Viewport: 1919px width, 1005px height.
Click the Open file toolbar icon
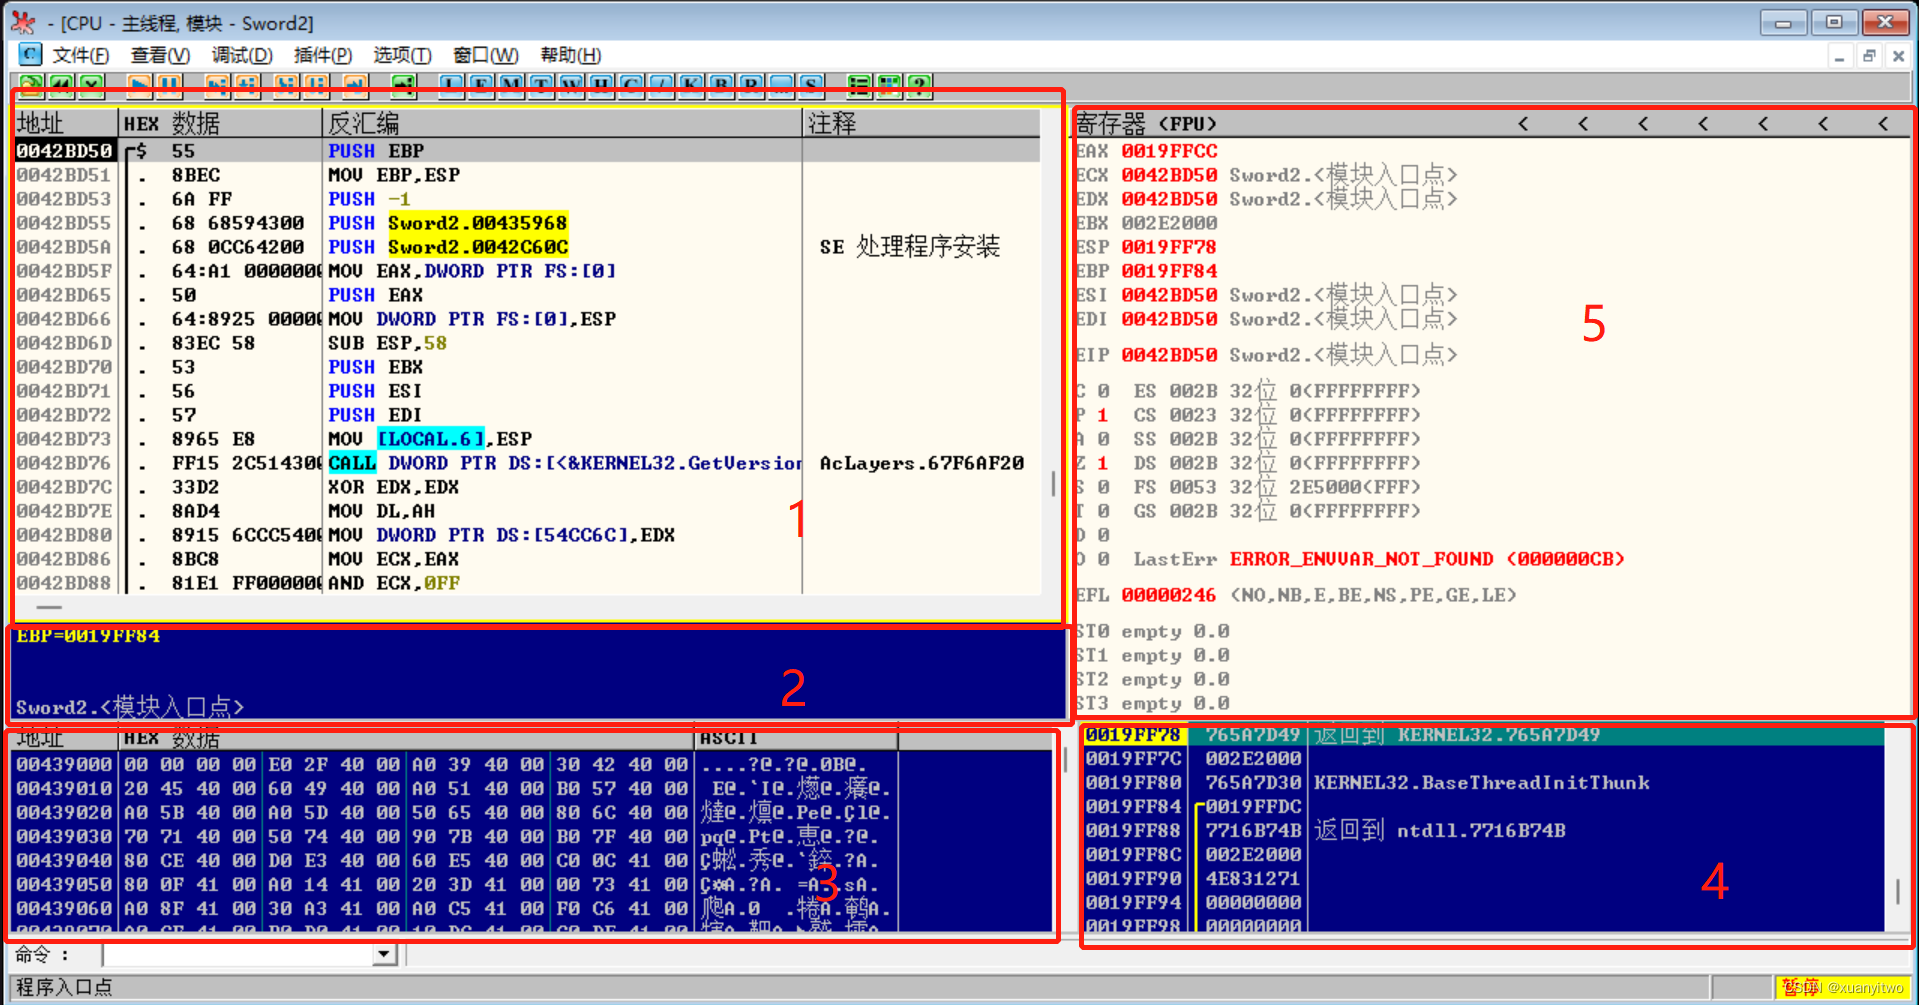pyautogui.click(x=32, y=86)
